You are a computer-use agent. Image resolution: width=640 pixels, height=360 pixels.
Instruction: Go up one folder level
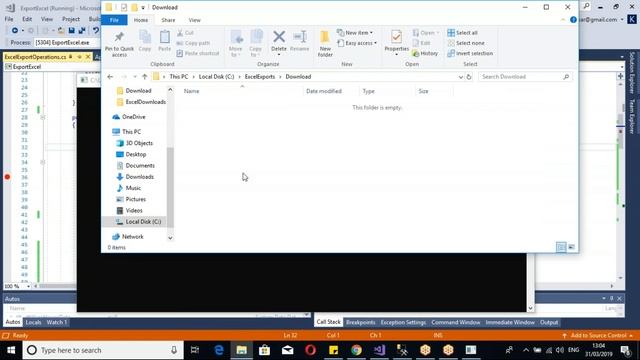[144, 77]
